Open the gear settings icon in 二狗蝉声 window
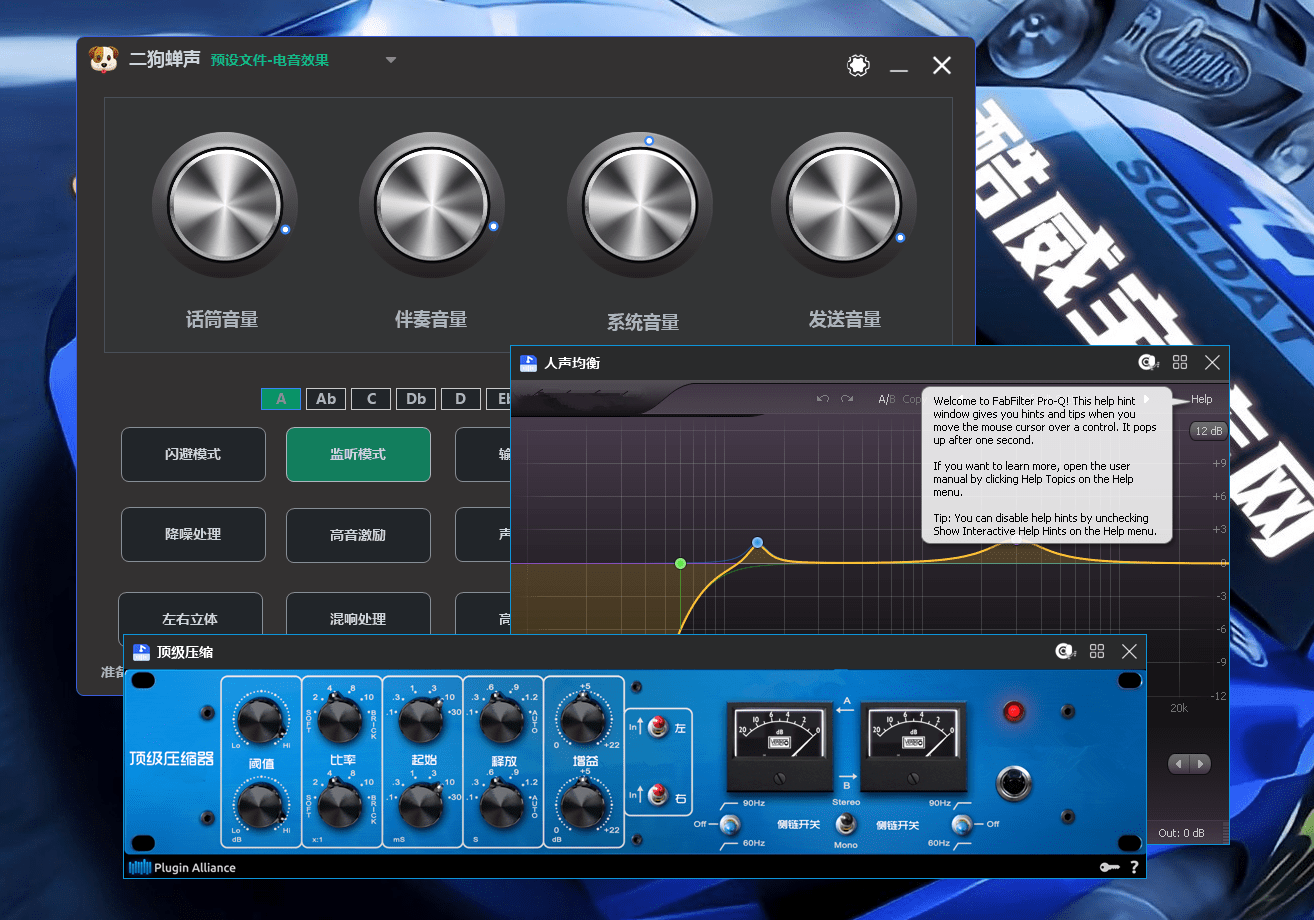 click(857, 66)
